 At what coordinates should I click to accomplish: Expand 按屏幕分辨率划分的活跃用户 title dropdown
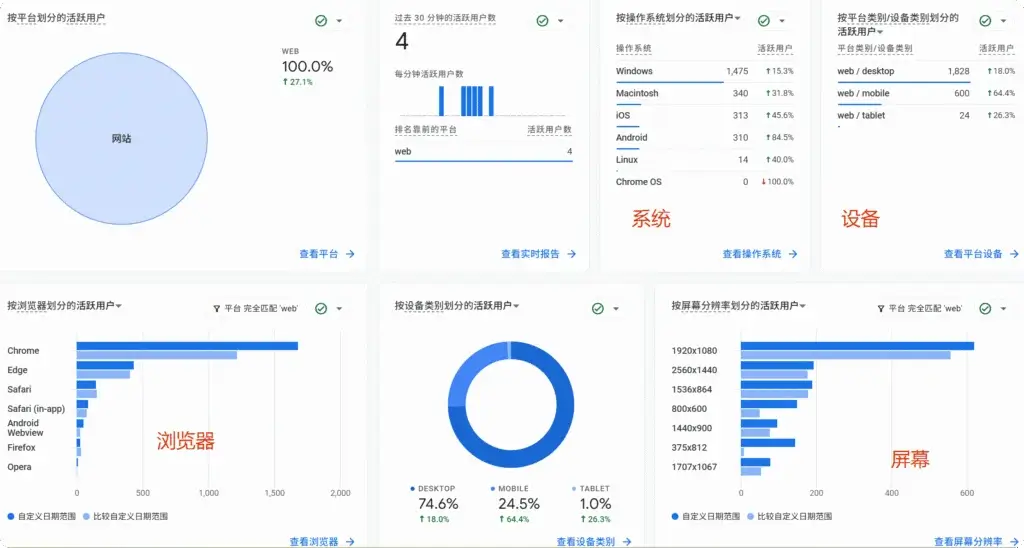click(x=802, y=305)
